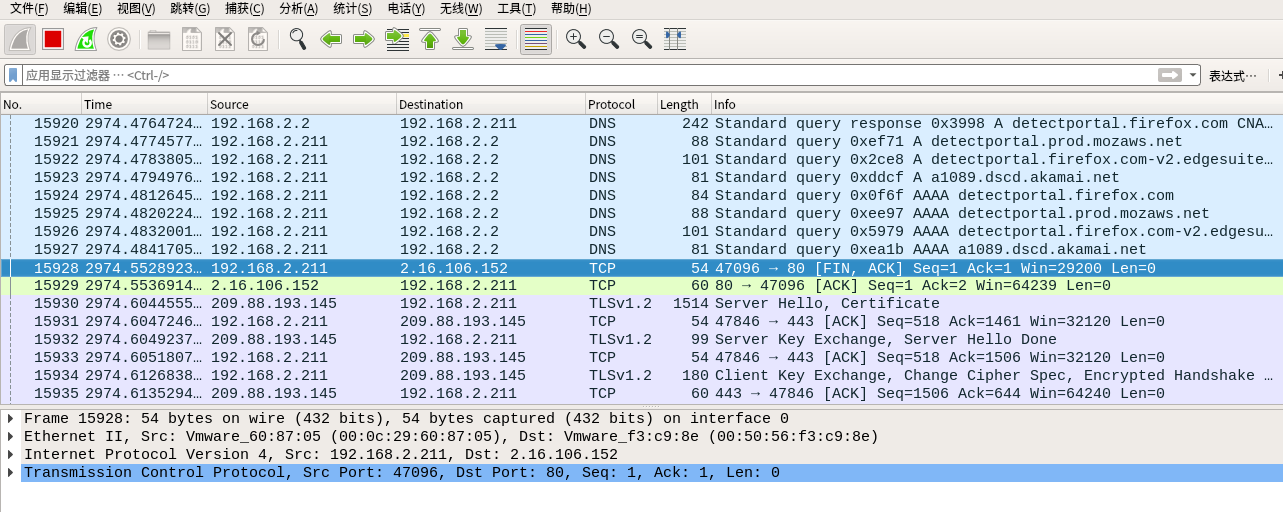Restart the current capture with the green fin
Screen dimensions: 1283x512
pos(86,39)
